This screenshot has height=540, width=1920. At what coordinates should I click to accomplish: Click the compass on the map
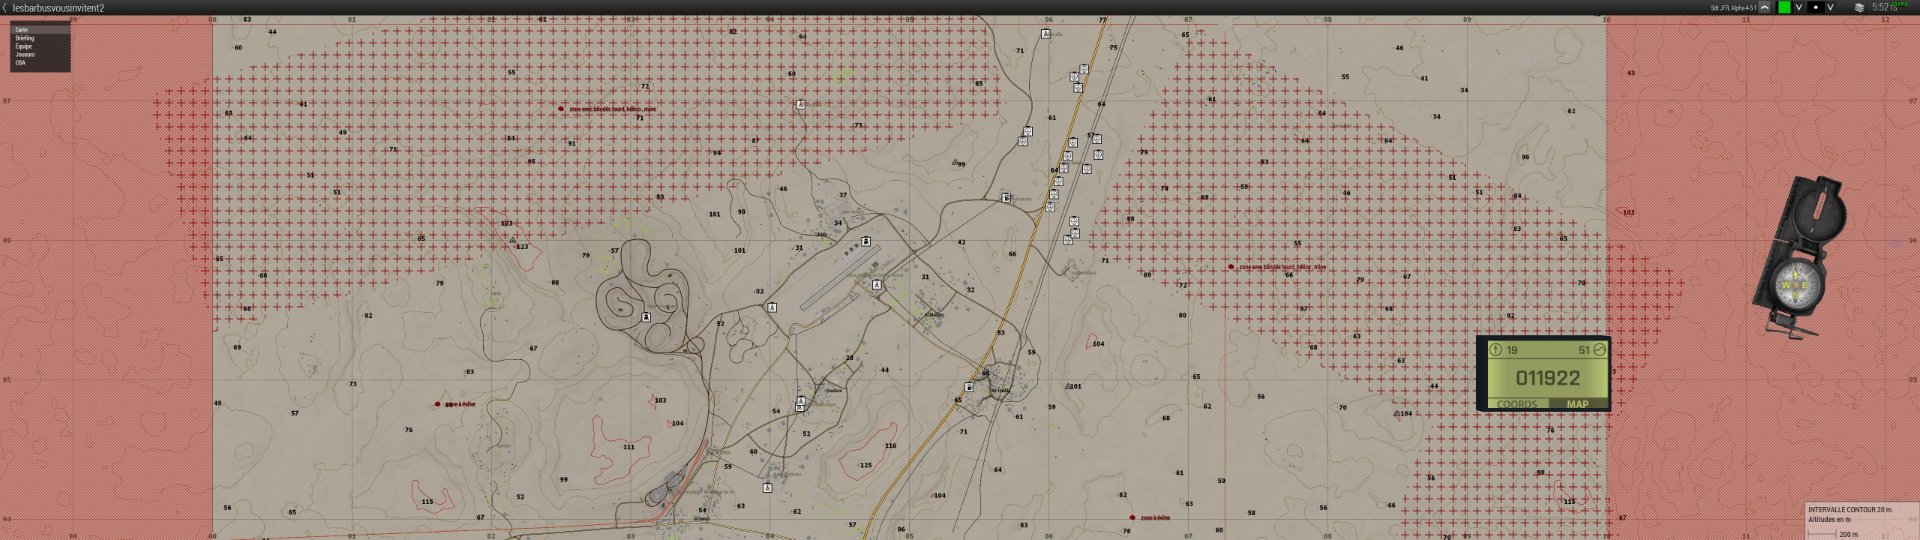(1798, 257)
